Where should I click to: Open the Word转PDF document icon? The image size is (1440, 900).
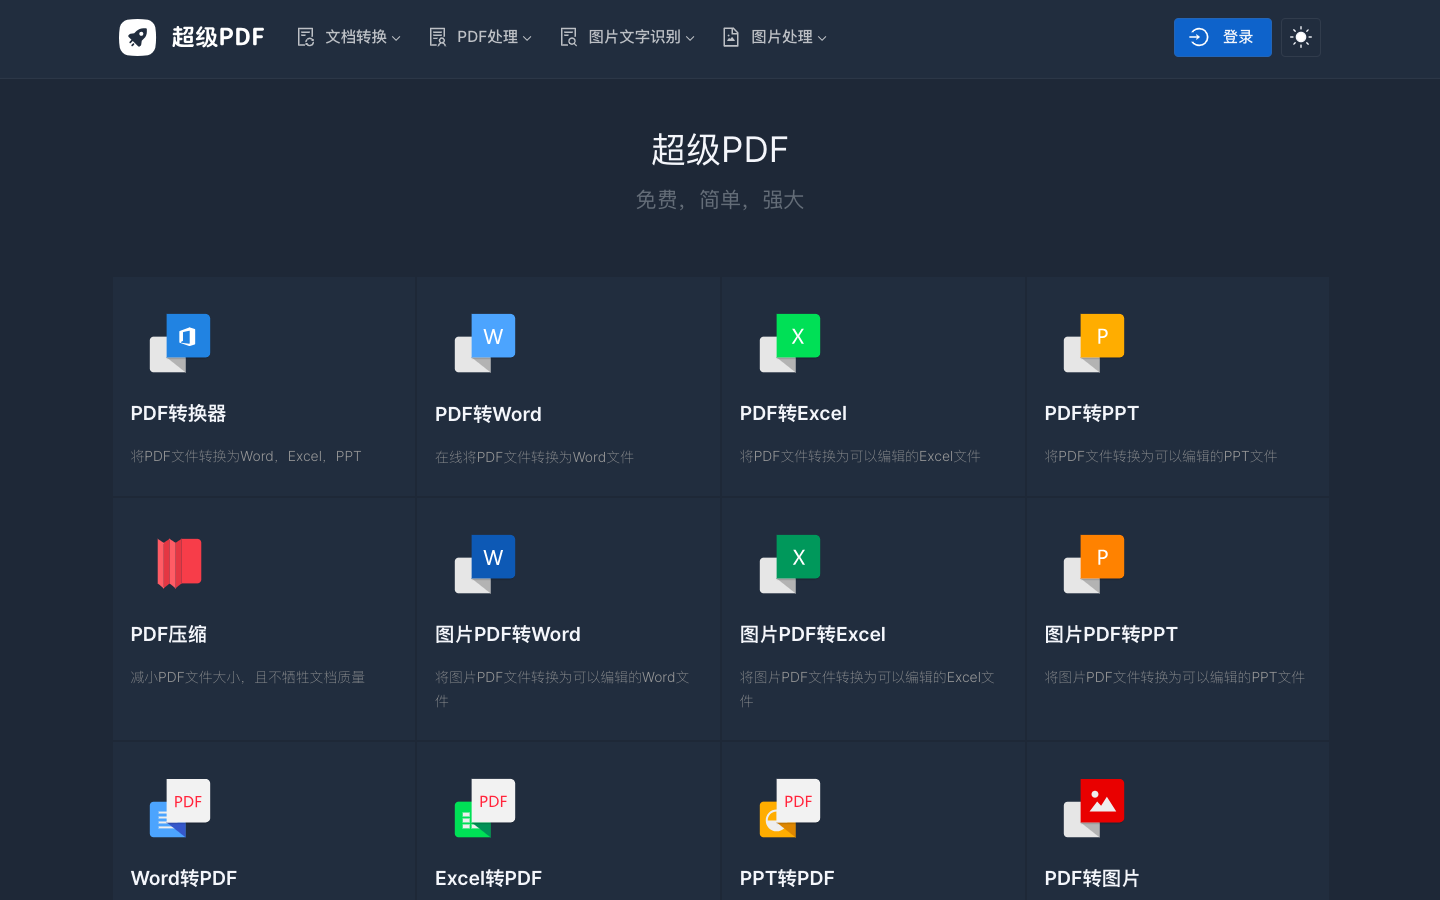[x=180, y=807]
